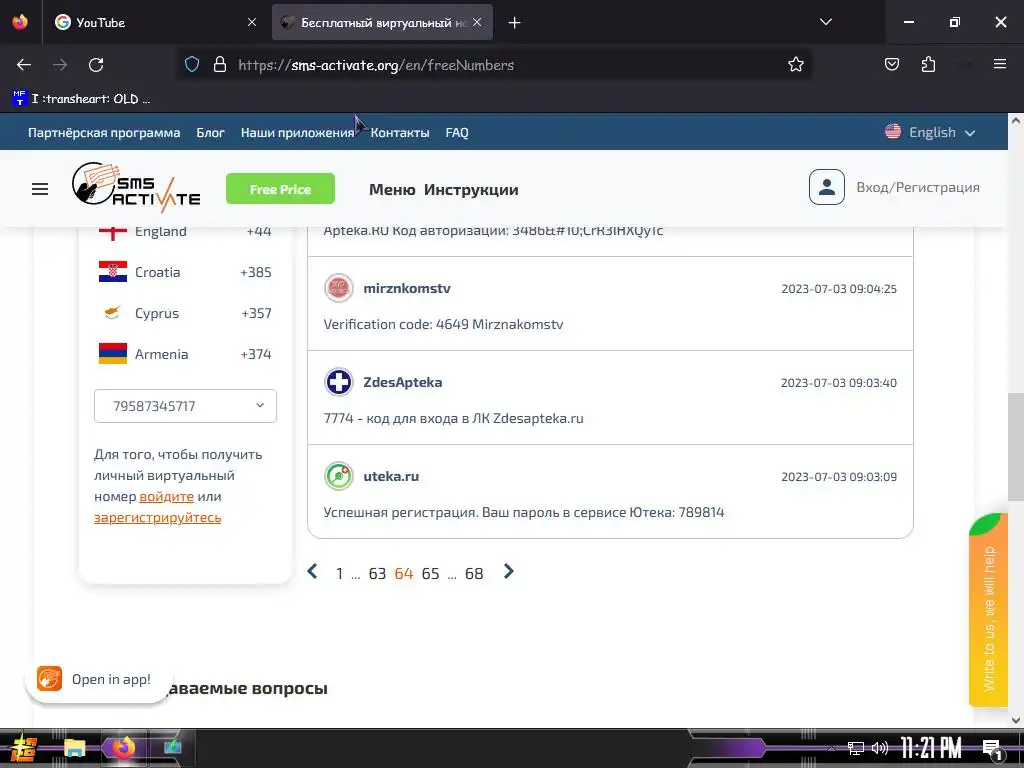Expand the English language dropdown
Screen dimensions: 1024x768
pyautogui.click(x=931, y=133)
